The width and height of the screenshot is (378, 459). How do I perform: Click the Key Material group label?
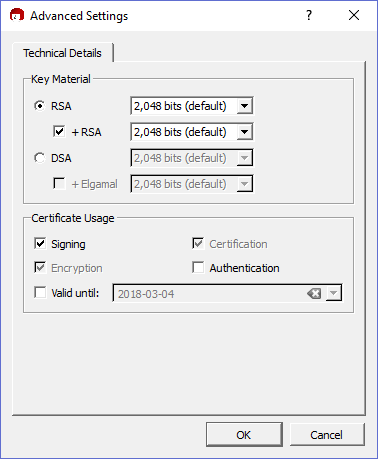pyautogui.click(x=61, y=79)
